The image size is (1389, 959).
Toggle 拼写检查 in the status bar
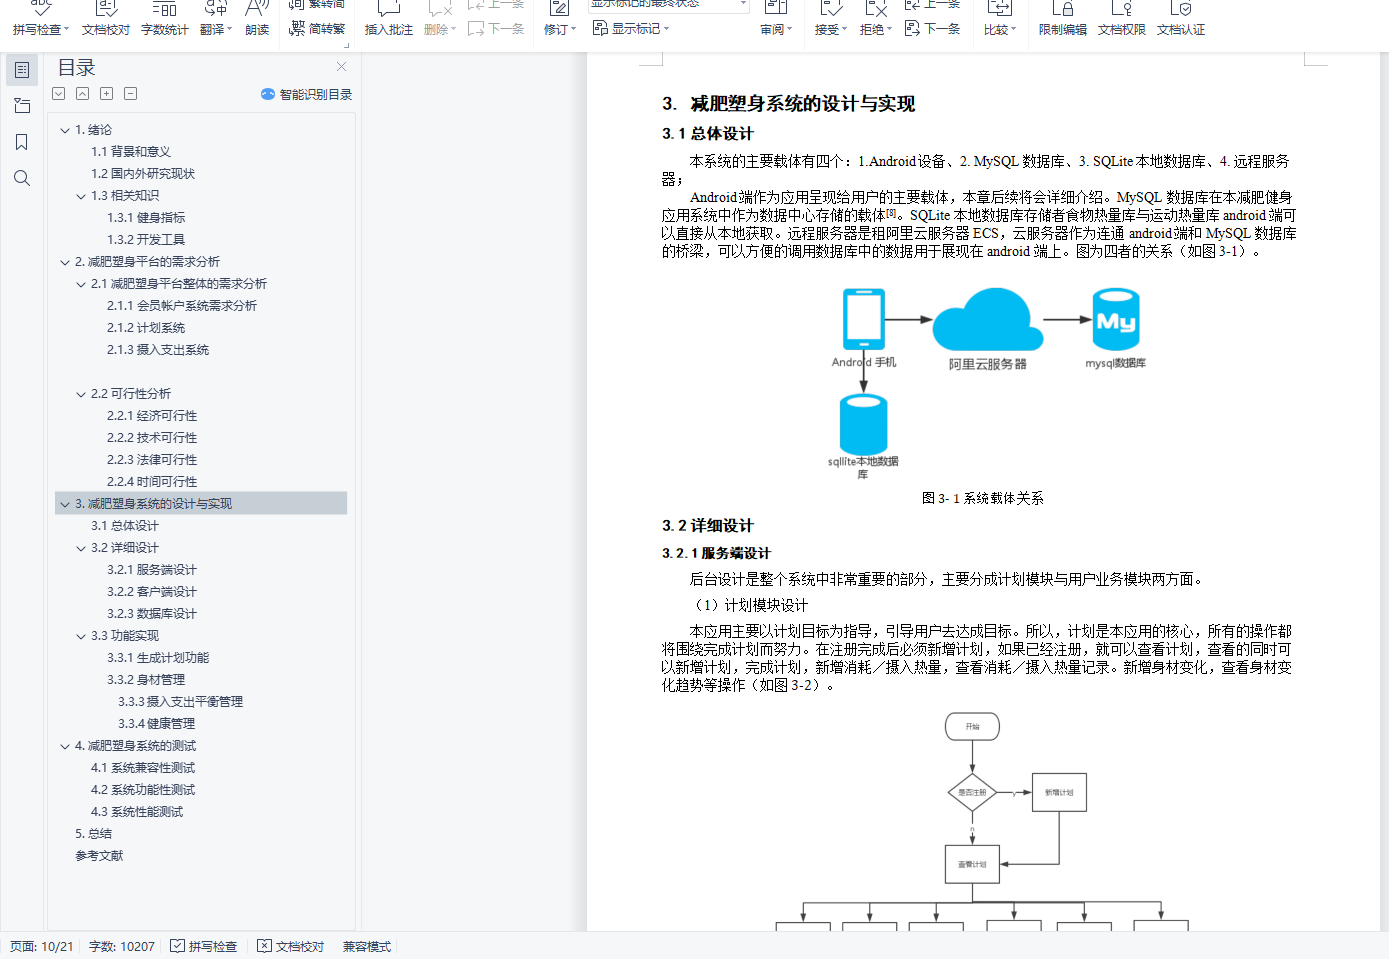(x=203, y=946)
